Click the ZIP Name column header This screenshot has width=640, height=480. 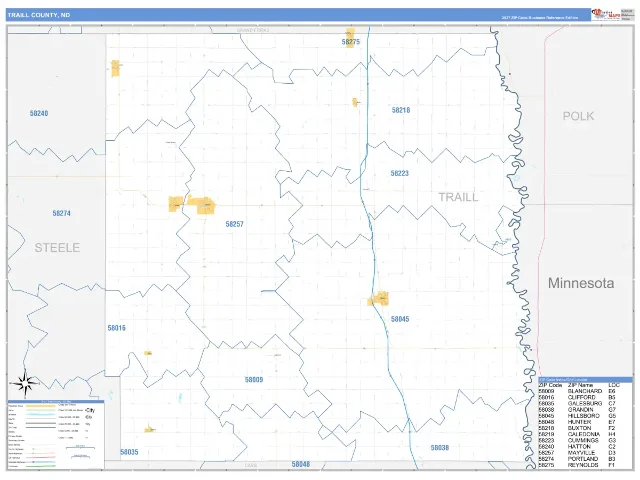580,385
